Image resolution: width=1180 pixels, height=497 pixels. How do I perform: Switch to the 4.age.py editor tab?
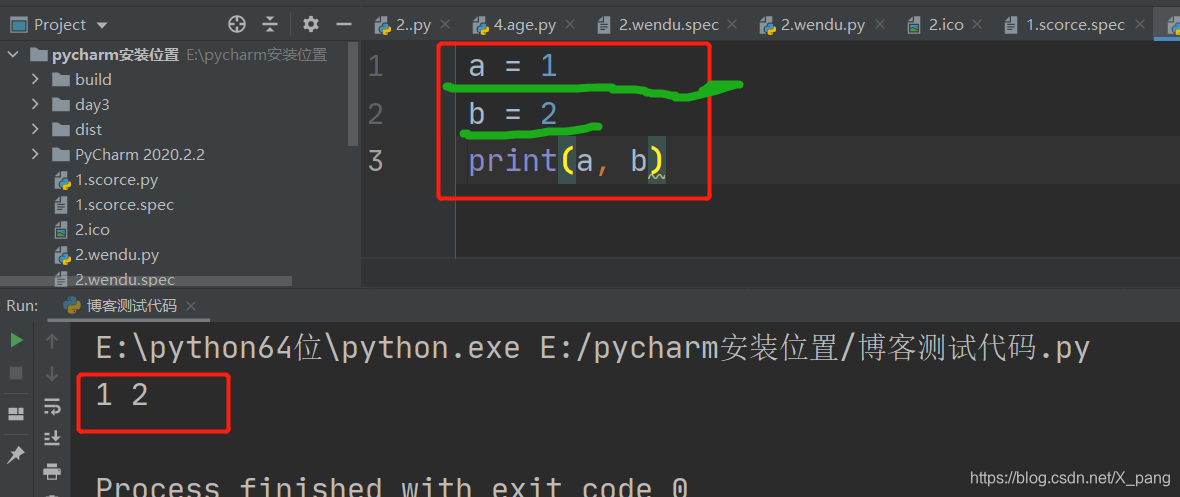(525, 25)
